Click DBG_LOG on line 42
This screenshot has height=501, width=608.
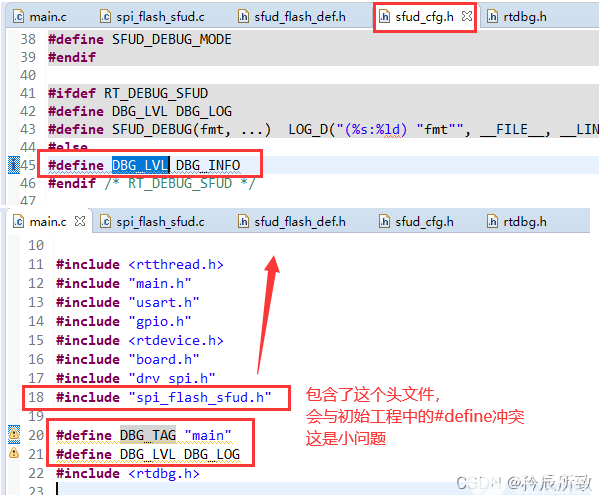pyautogui.click(x=204, y=112)
